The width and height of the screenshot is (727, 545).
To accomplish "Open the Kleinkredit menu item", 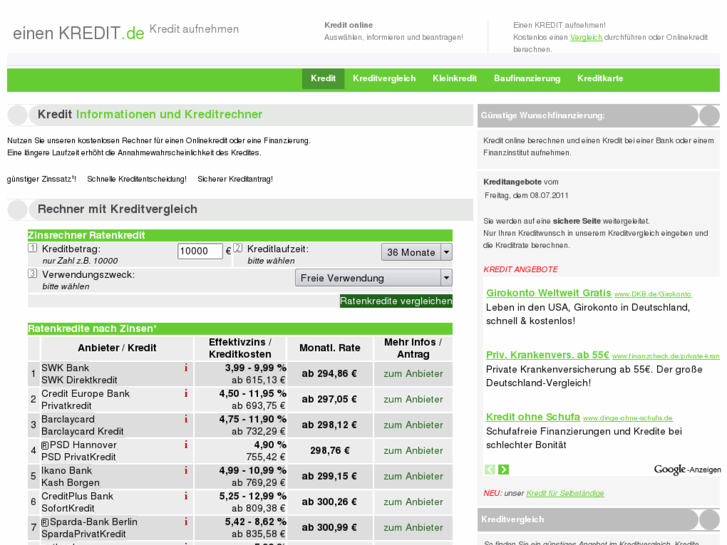I will click(454, 78).
